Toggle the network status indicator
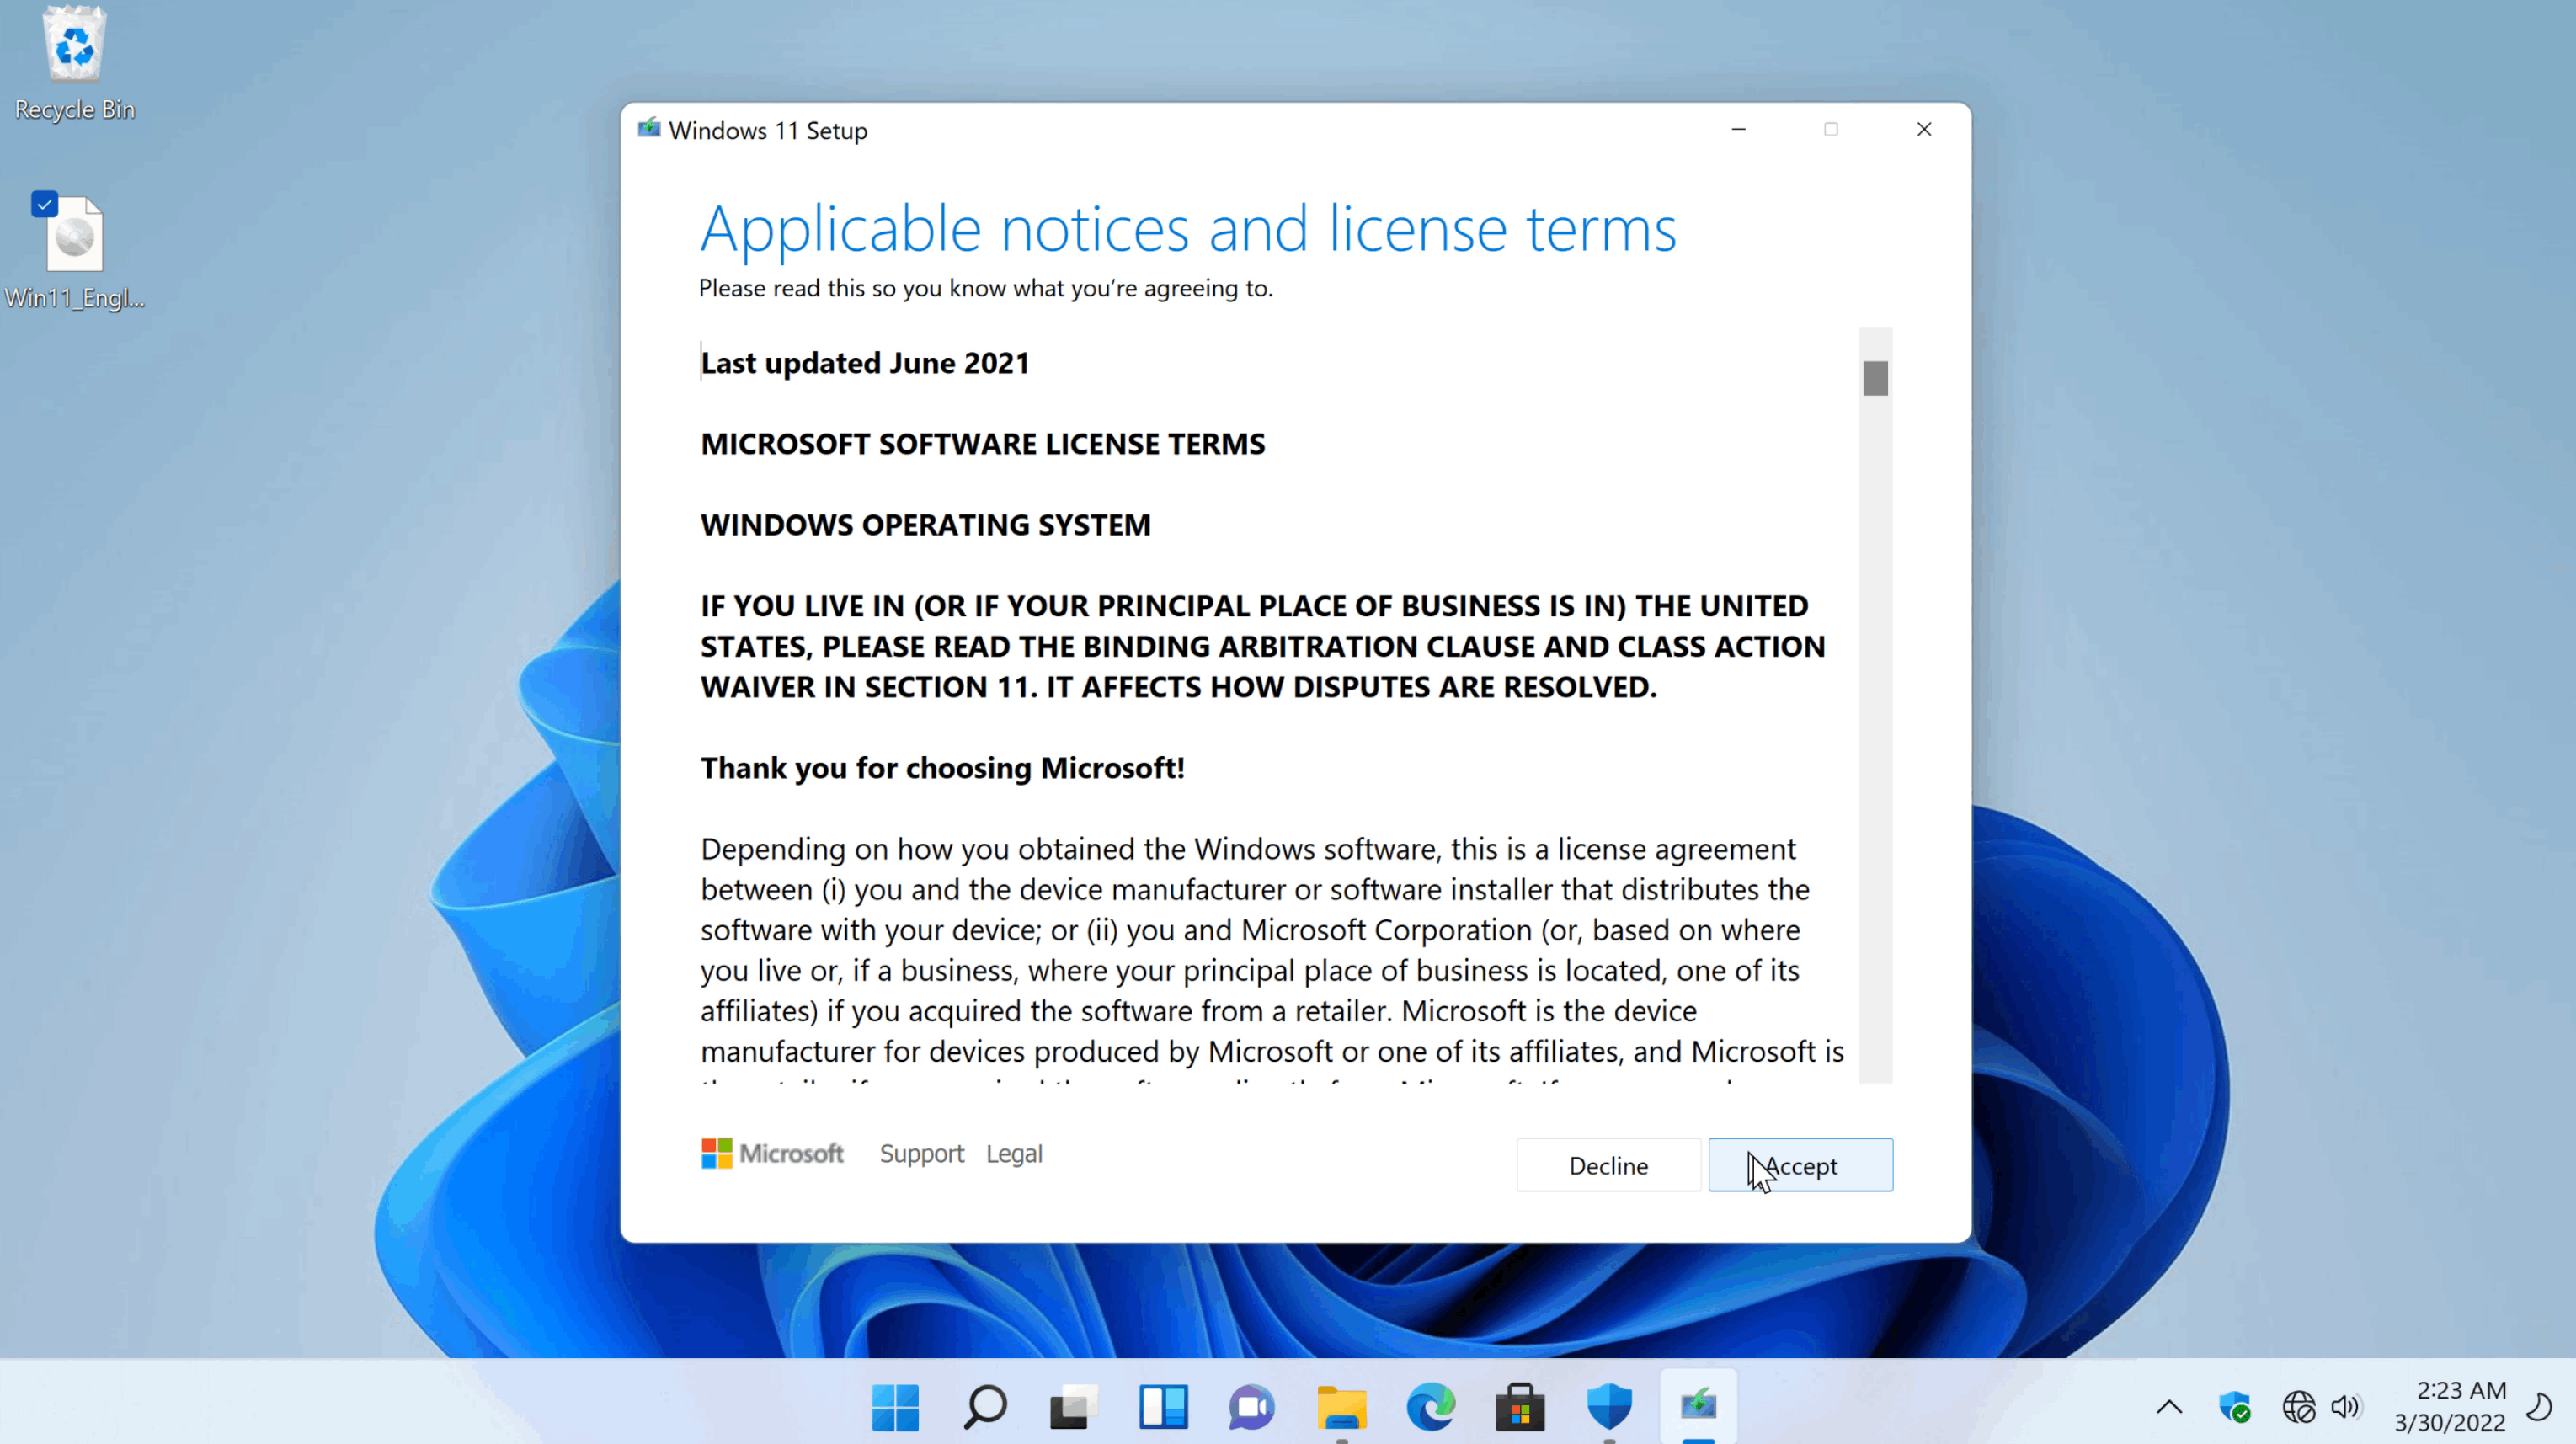 coord(2296,1405)
